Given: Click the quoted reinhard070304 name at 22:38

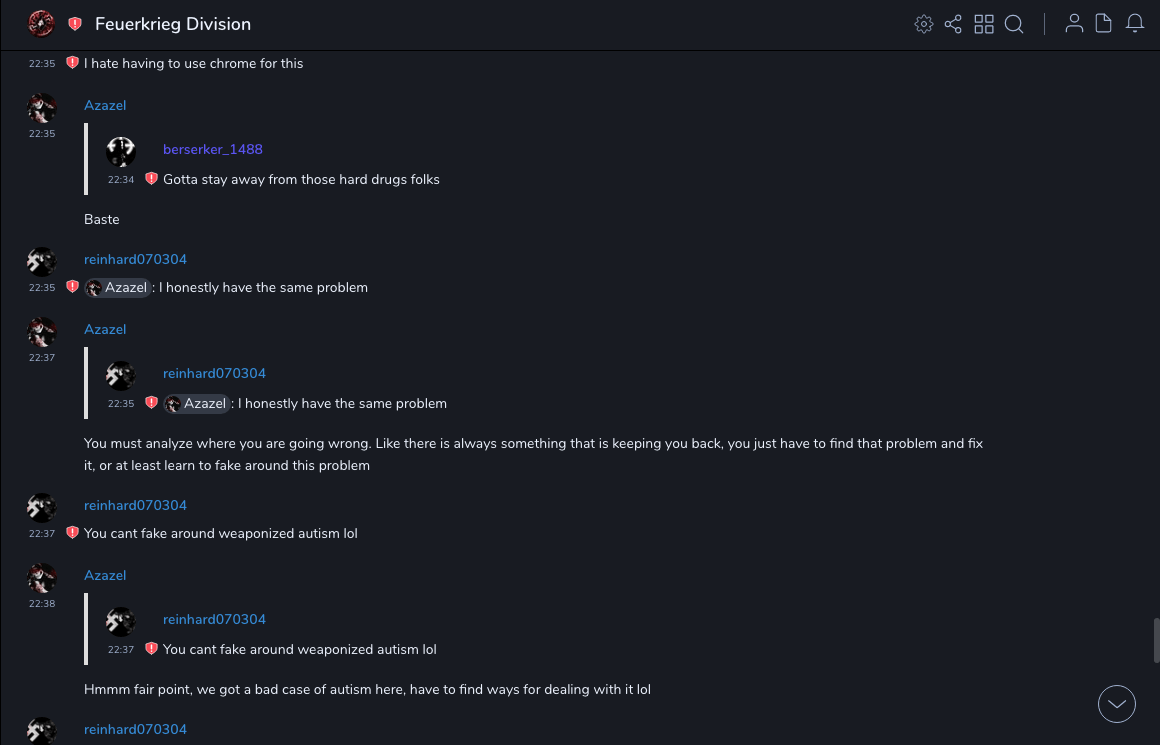Looking at the screenshot, I should pyautogui.click(x=214, y=619).
